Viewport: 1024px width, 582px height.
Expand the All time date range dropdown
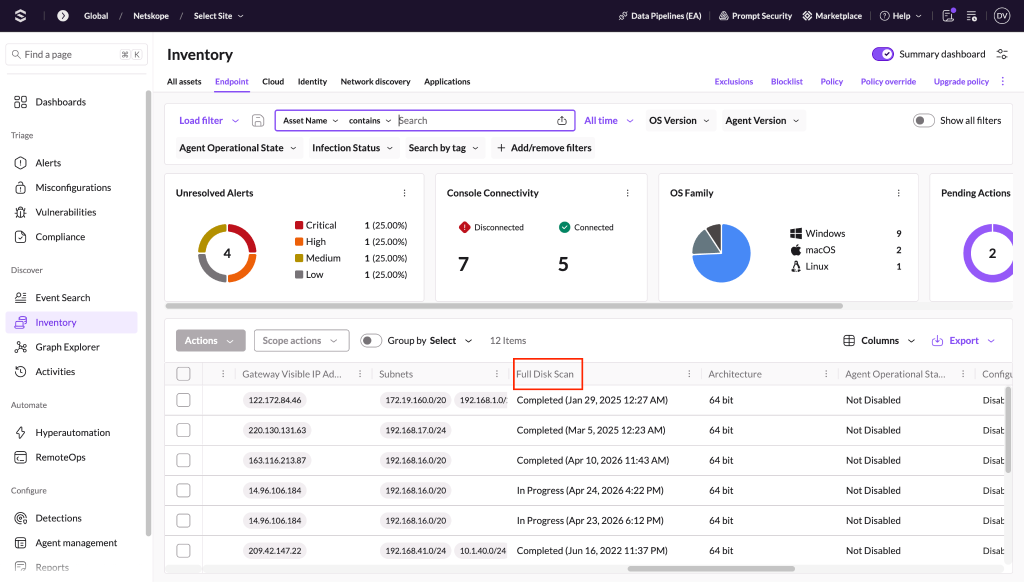pyautogui.click(x=609, y=120)
